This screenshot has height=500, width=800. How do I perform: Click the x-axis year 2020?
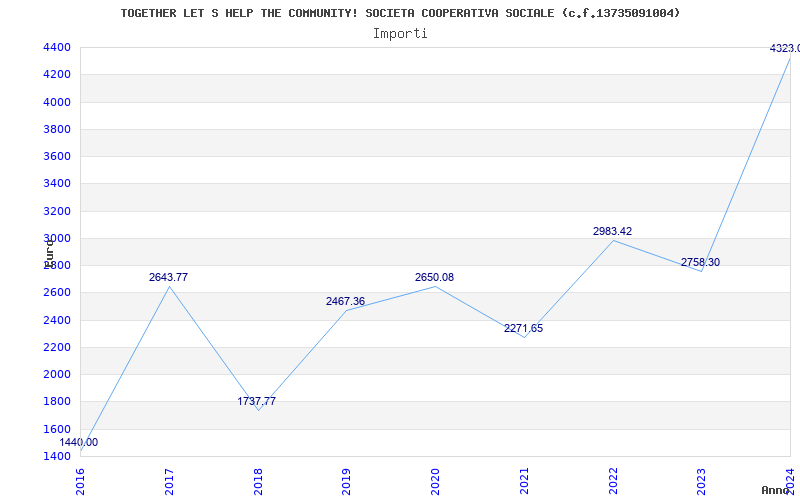435,480
